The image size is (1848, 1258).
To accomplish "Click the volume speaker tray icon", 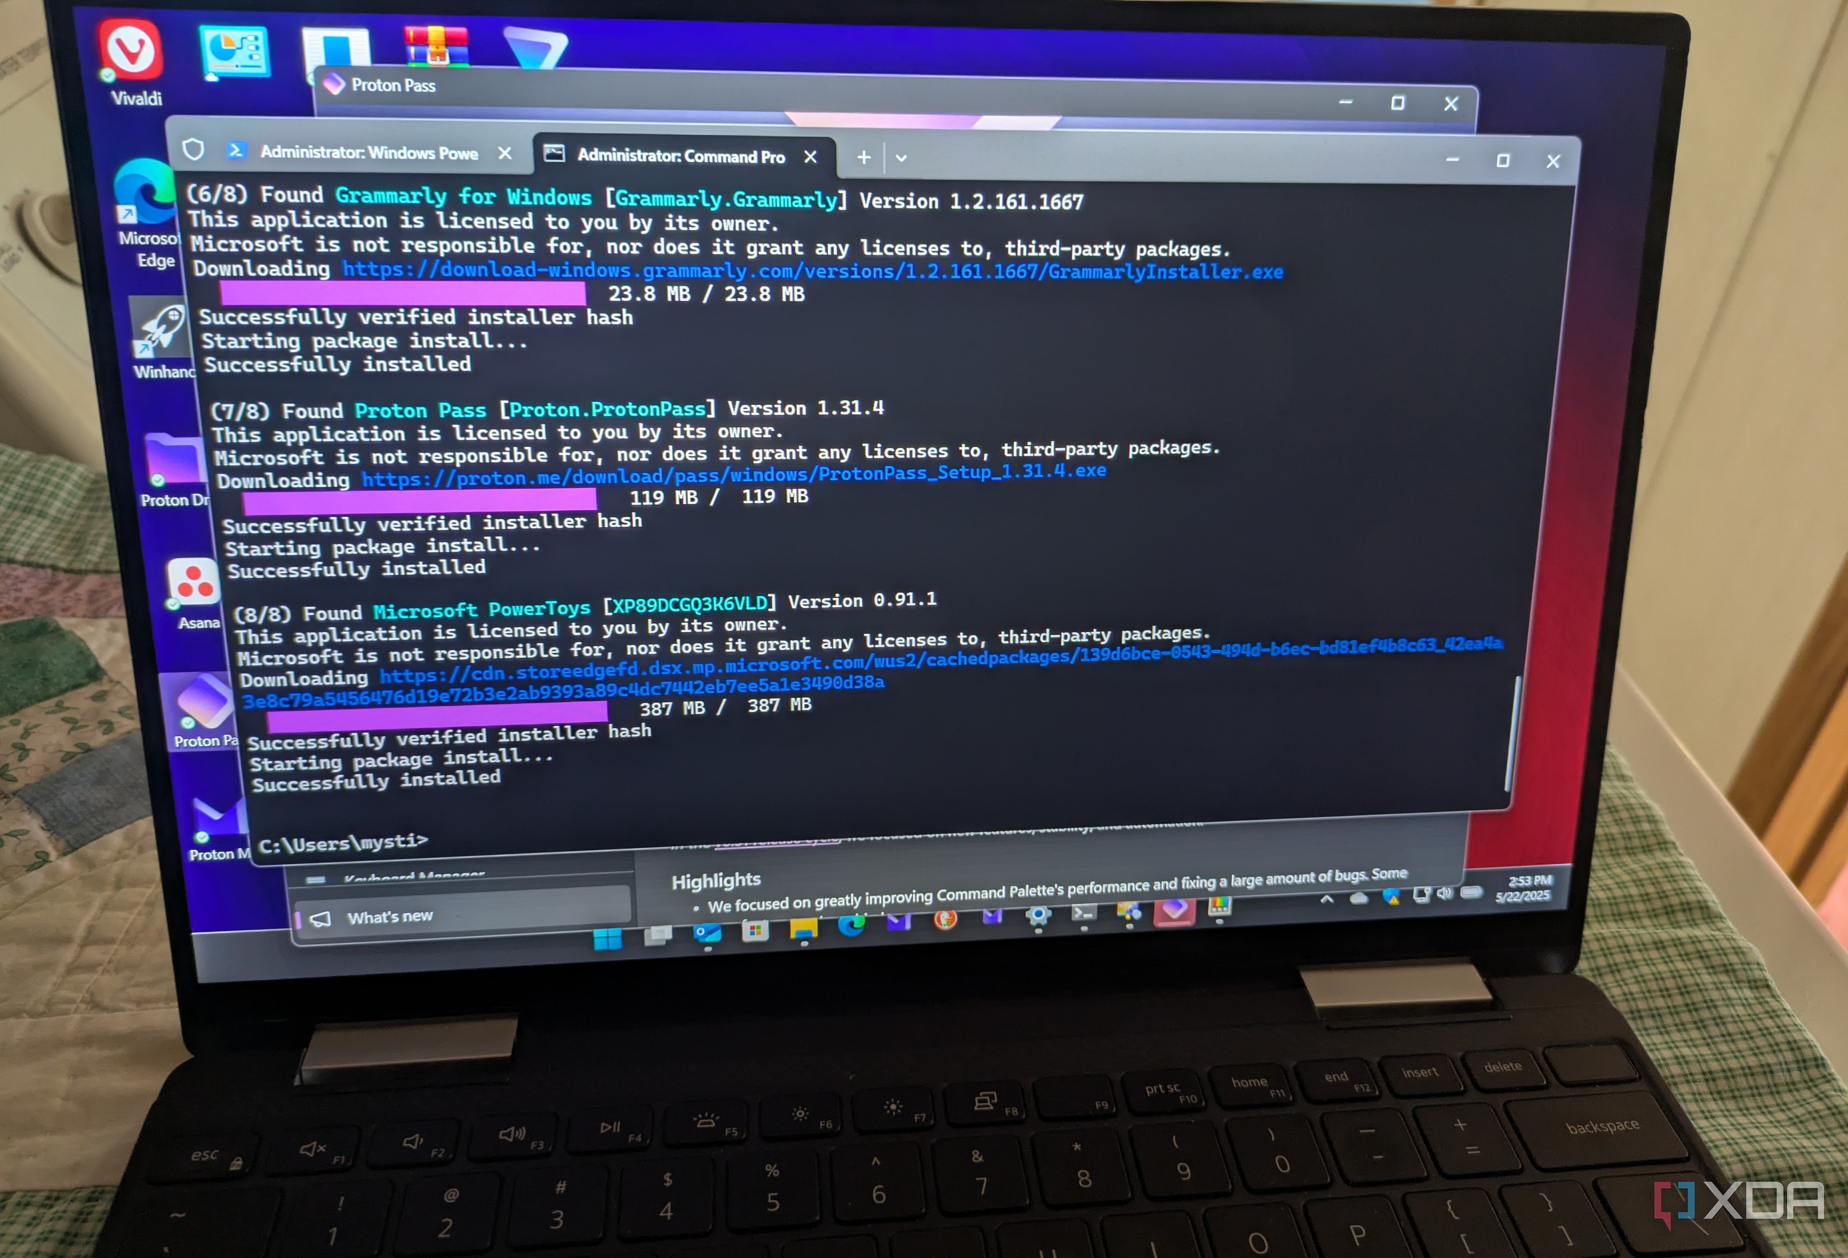I will coord(1444,893).
